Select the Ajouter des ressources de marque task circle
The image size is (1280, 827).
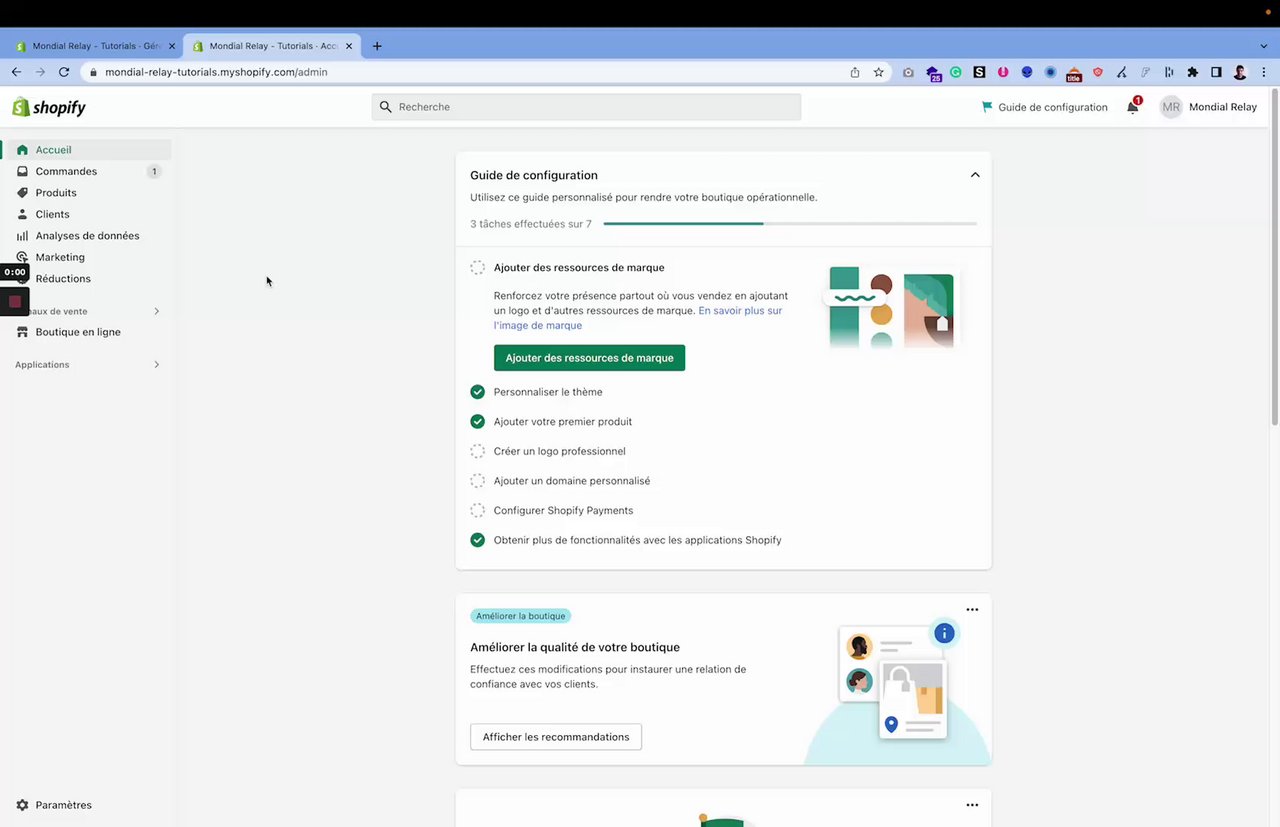pos(478,268)
